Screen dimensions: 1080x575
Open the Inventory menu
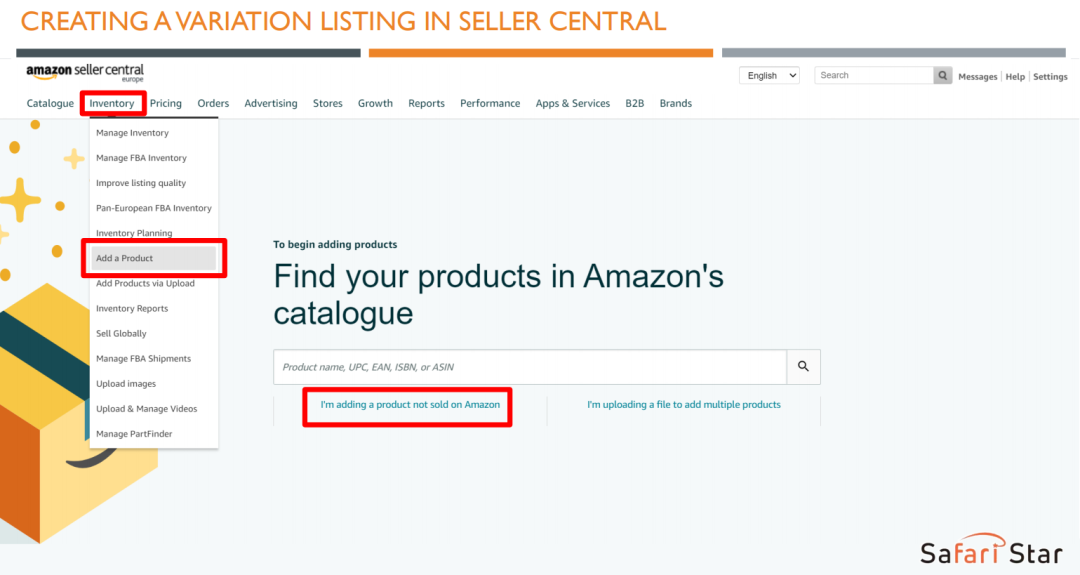pyautogui.click(x=112, y=103)
